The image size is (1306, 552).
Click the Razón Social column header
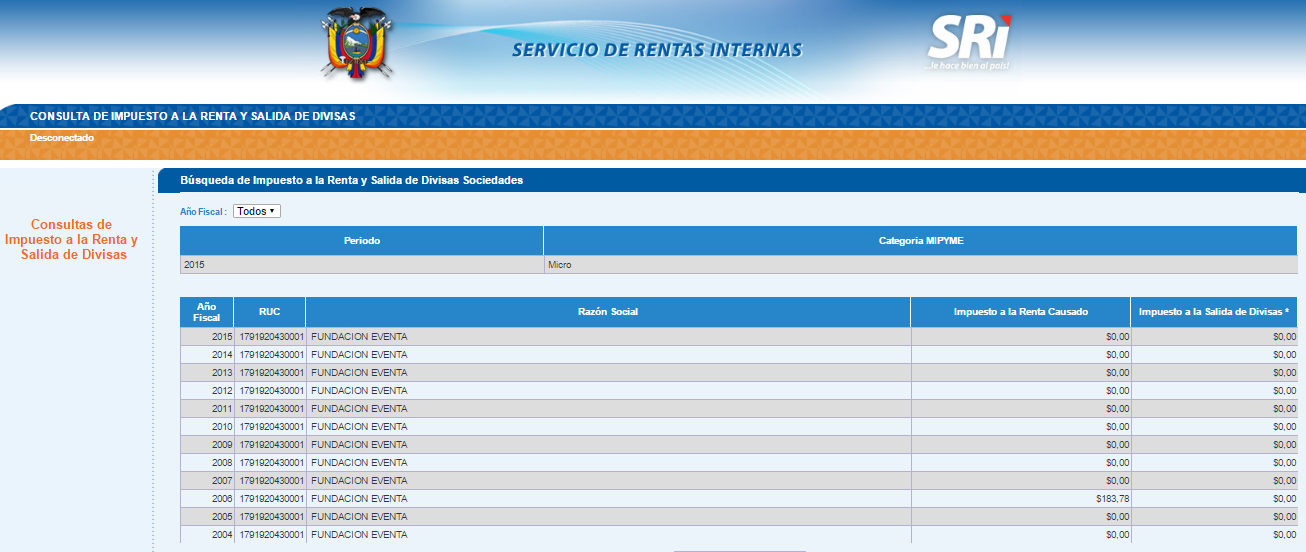[607, 312]
